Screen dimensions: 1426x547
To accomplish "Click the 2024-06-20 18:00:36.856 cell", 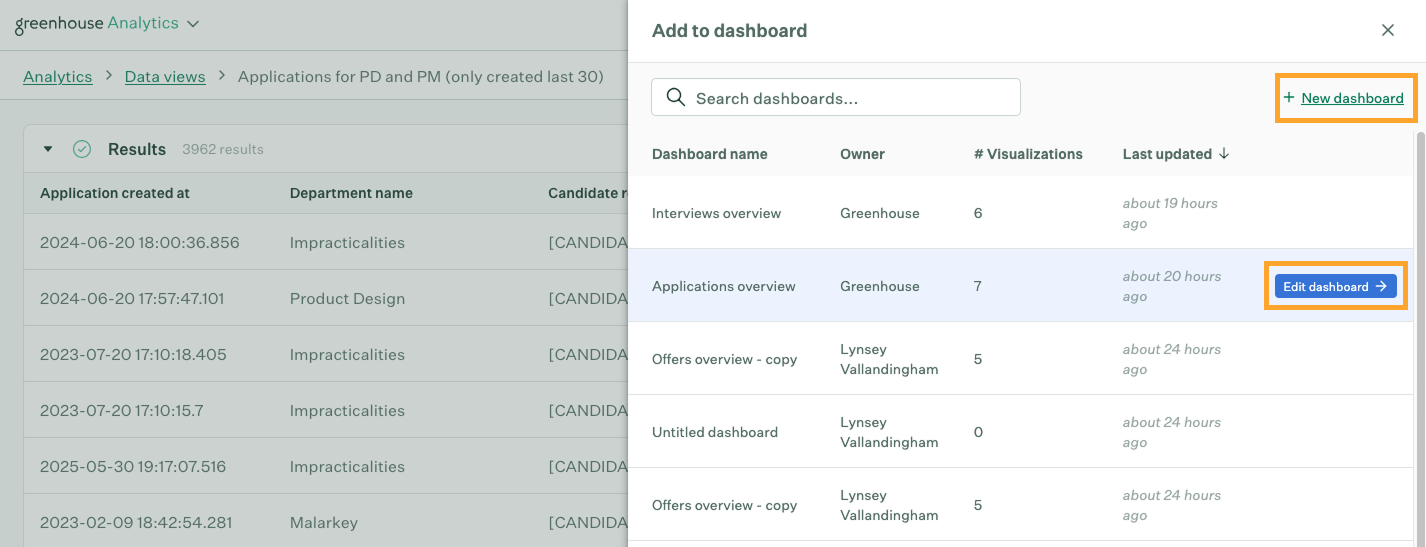I will pyautogui.click(x=140, y=242).
